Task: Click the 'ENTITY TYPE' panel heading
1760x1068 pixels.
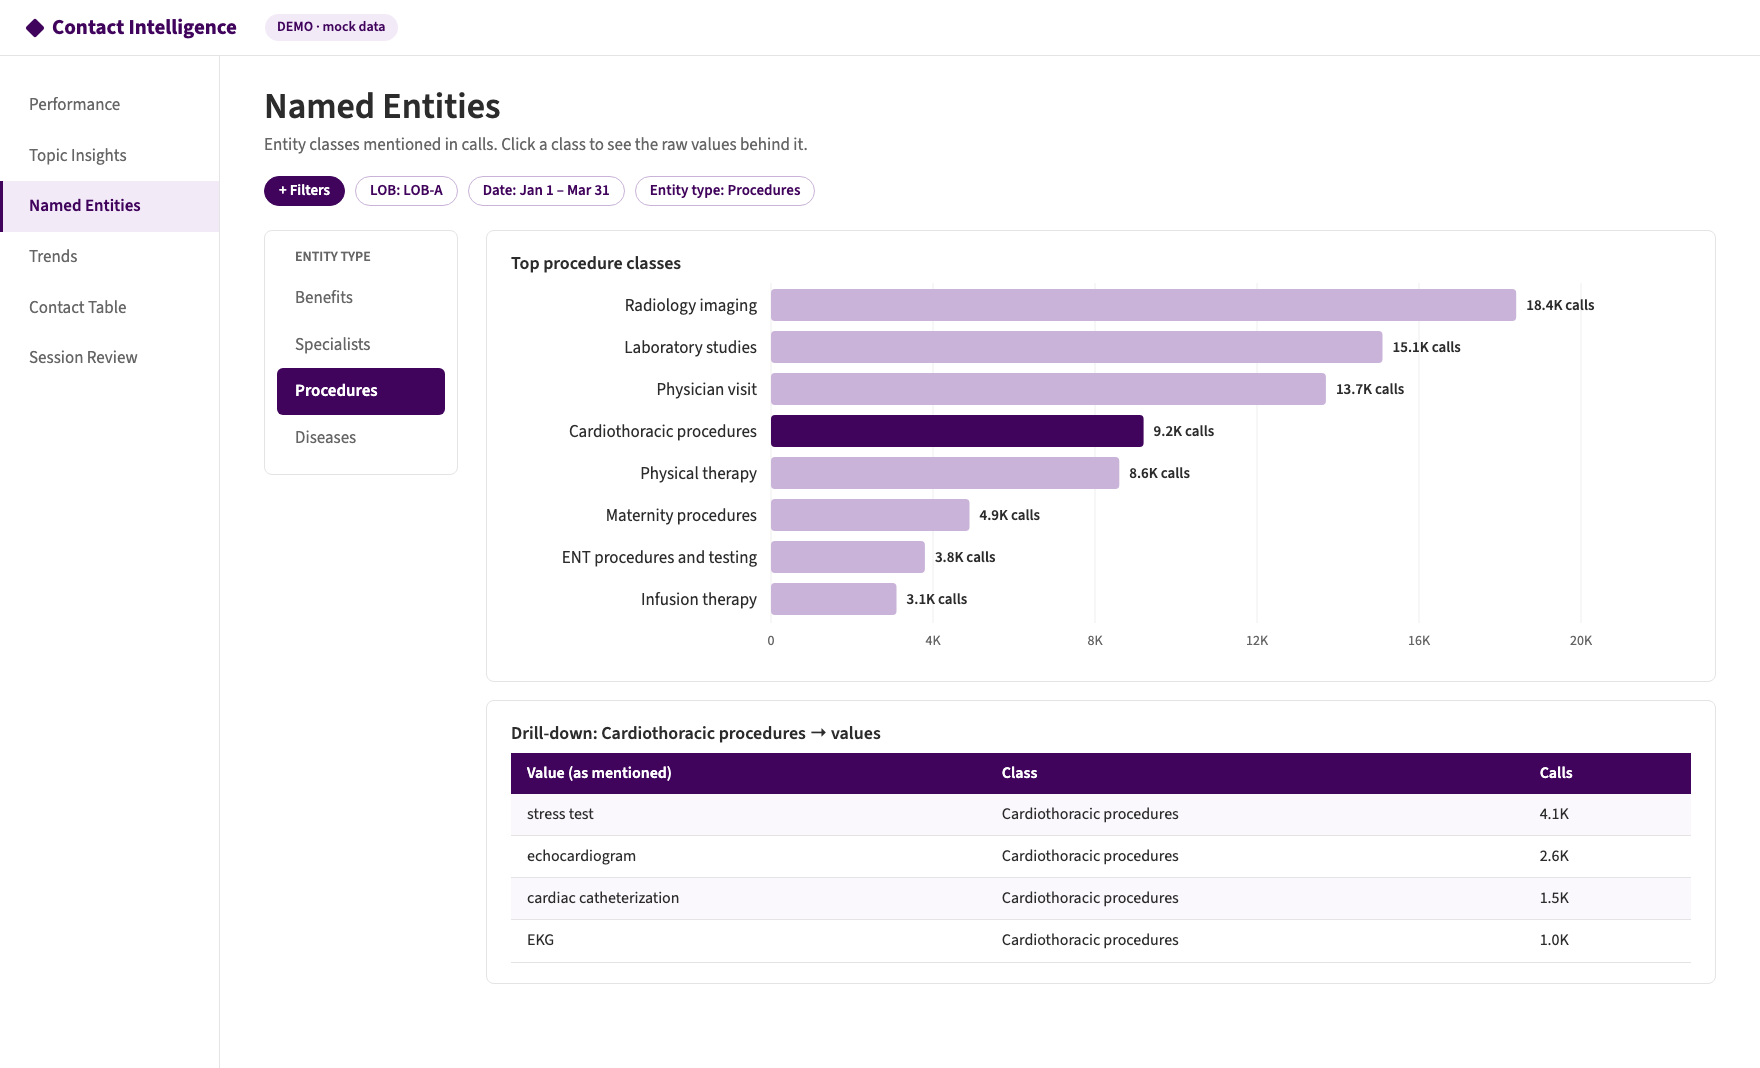Action: 333,257
